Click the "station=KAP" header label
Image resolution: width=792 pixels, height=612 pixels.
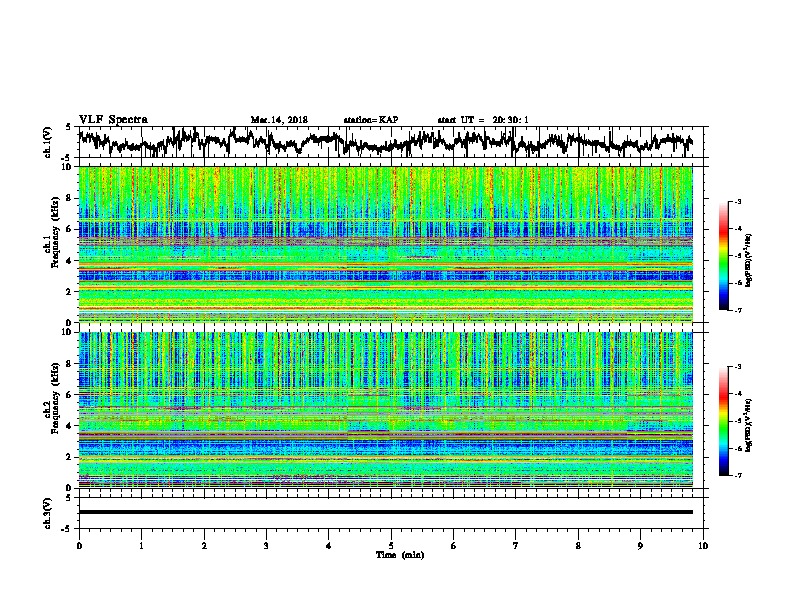click(x=371, y=120)
